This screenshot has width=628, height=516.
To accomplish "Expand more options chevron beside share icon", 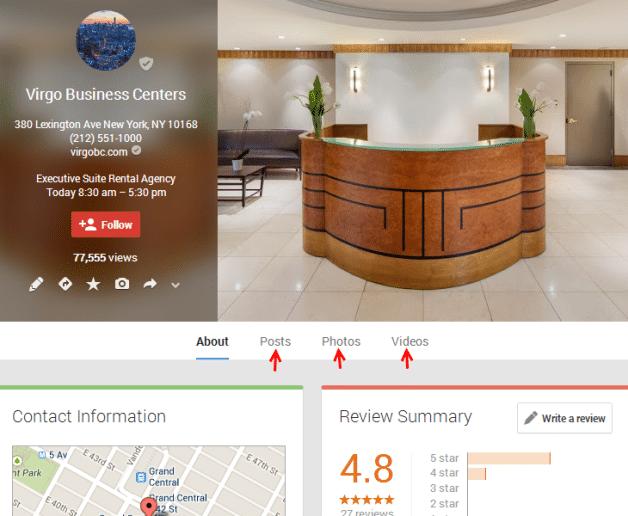I will (175, 285).
